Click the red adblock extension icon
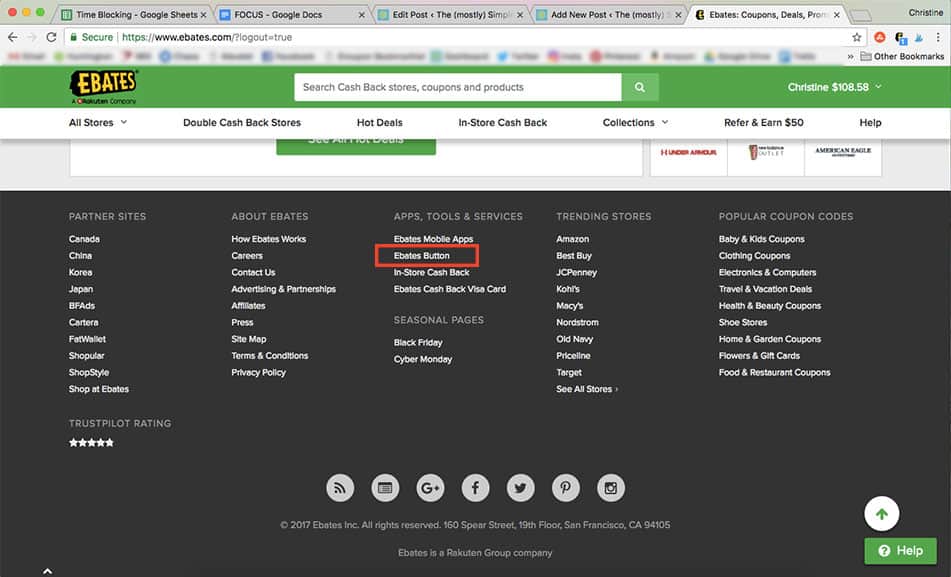Viewport: 951px width, 577px height. [x=879, y=37]
